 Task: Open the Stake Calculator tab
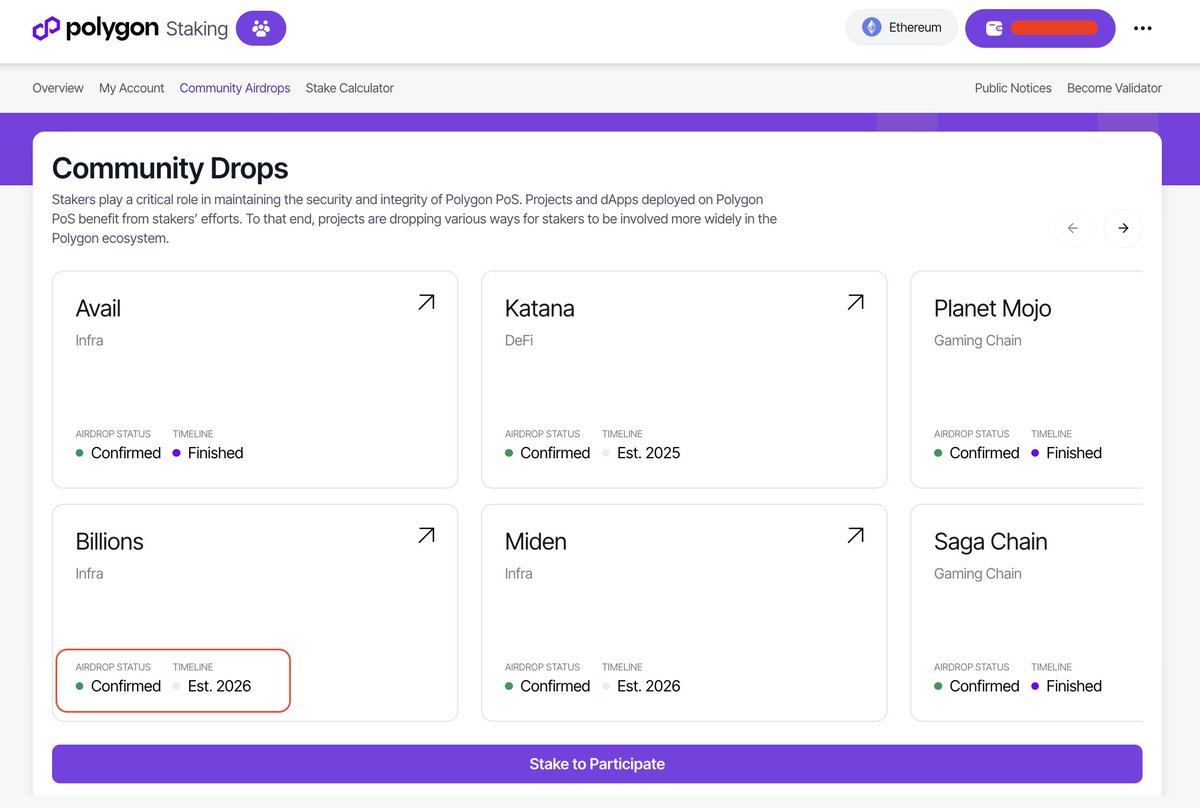350,88
